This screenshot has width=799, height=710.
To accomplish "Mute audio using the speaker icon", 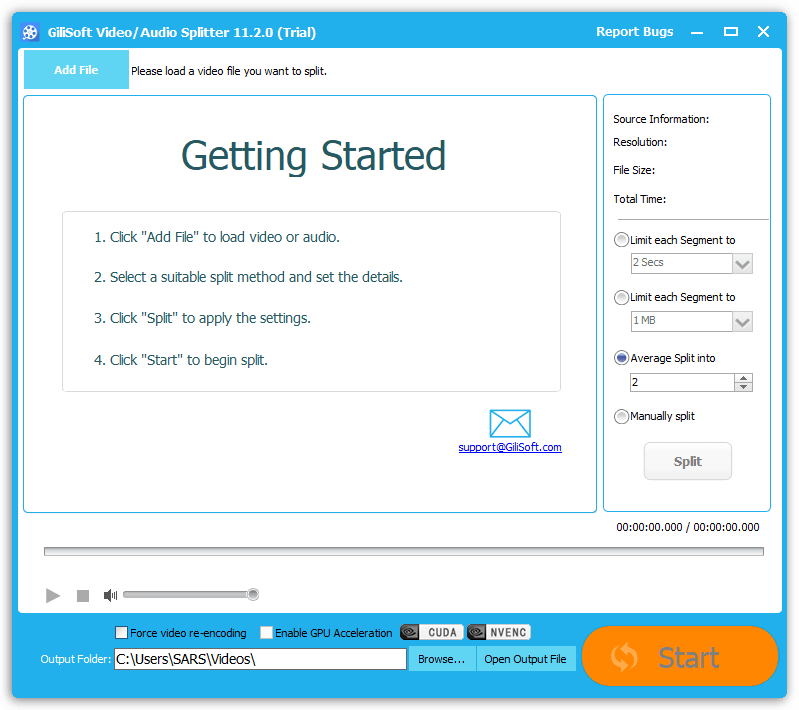I will pyautogui.click(x=110, y=596).
